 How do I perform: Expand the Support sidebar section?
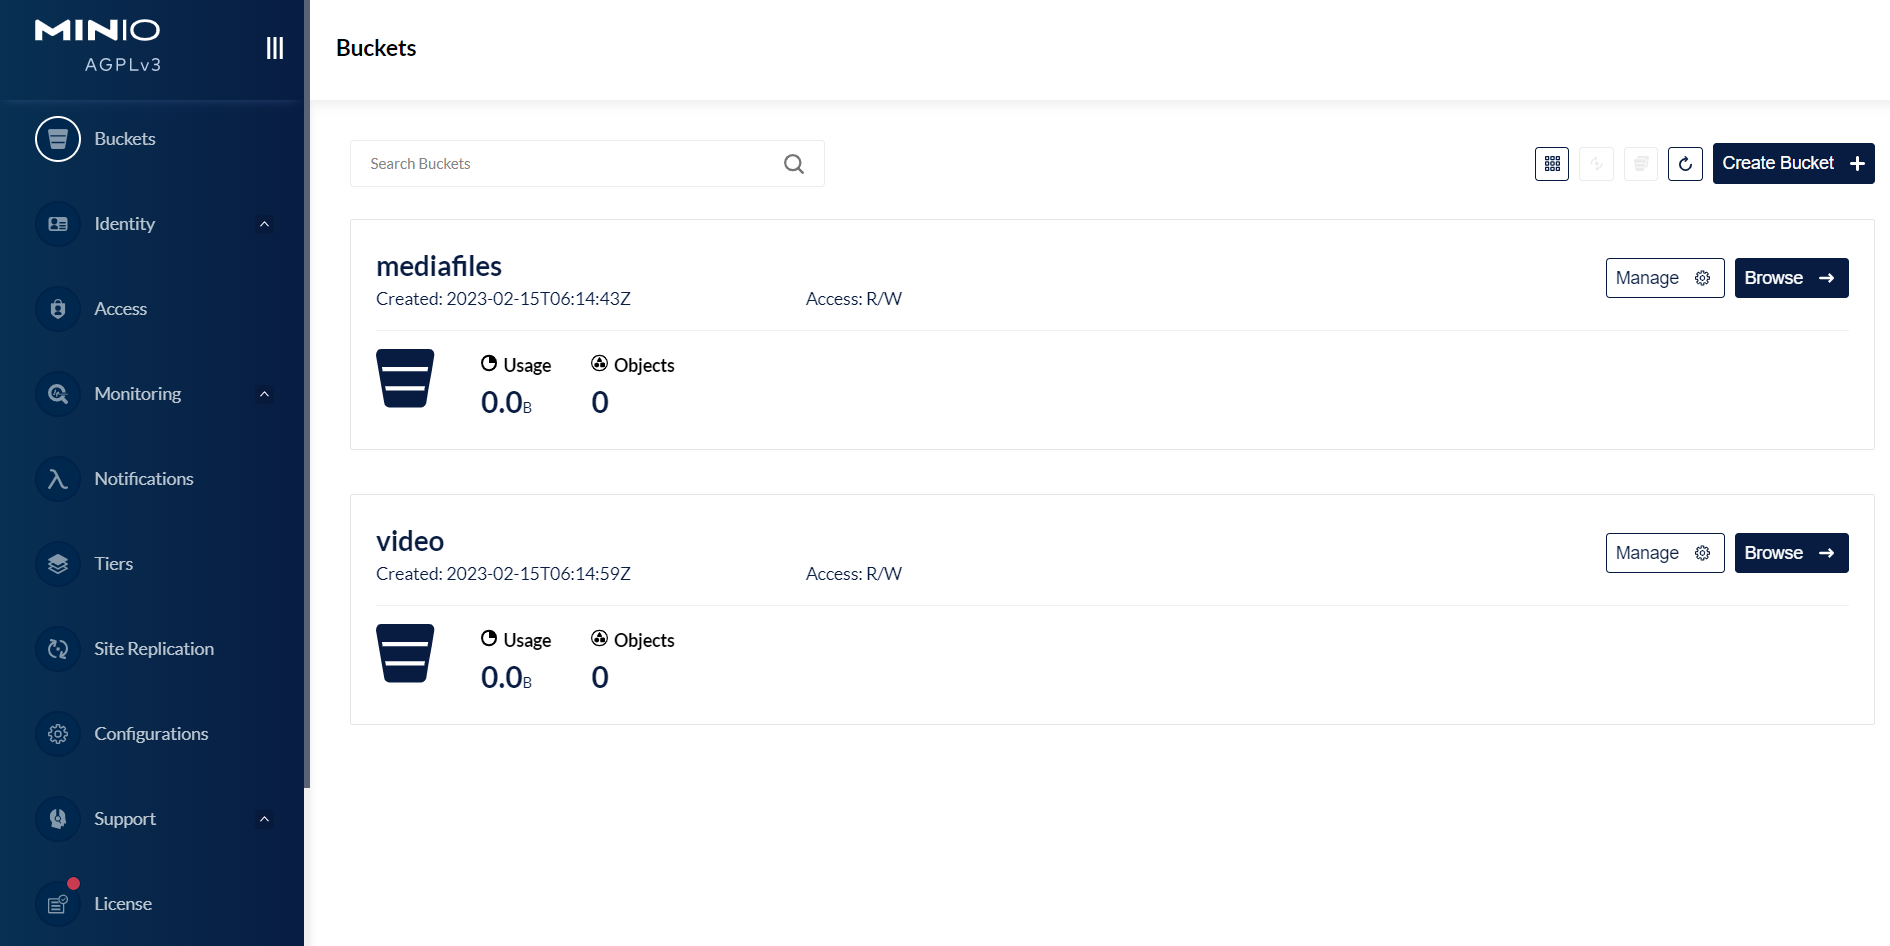[264, 819]
